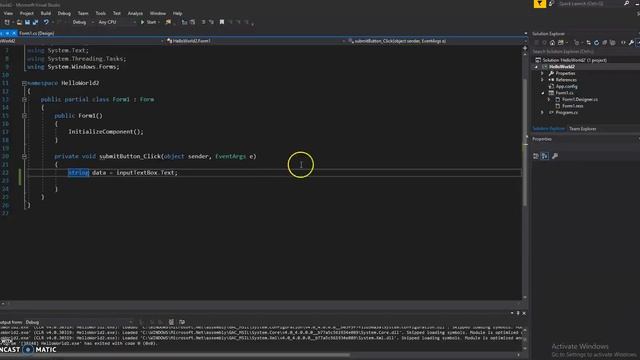
Task: Click Output panel Clear All icon
Action: click(x=171, y=322)
